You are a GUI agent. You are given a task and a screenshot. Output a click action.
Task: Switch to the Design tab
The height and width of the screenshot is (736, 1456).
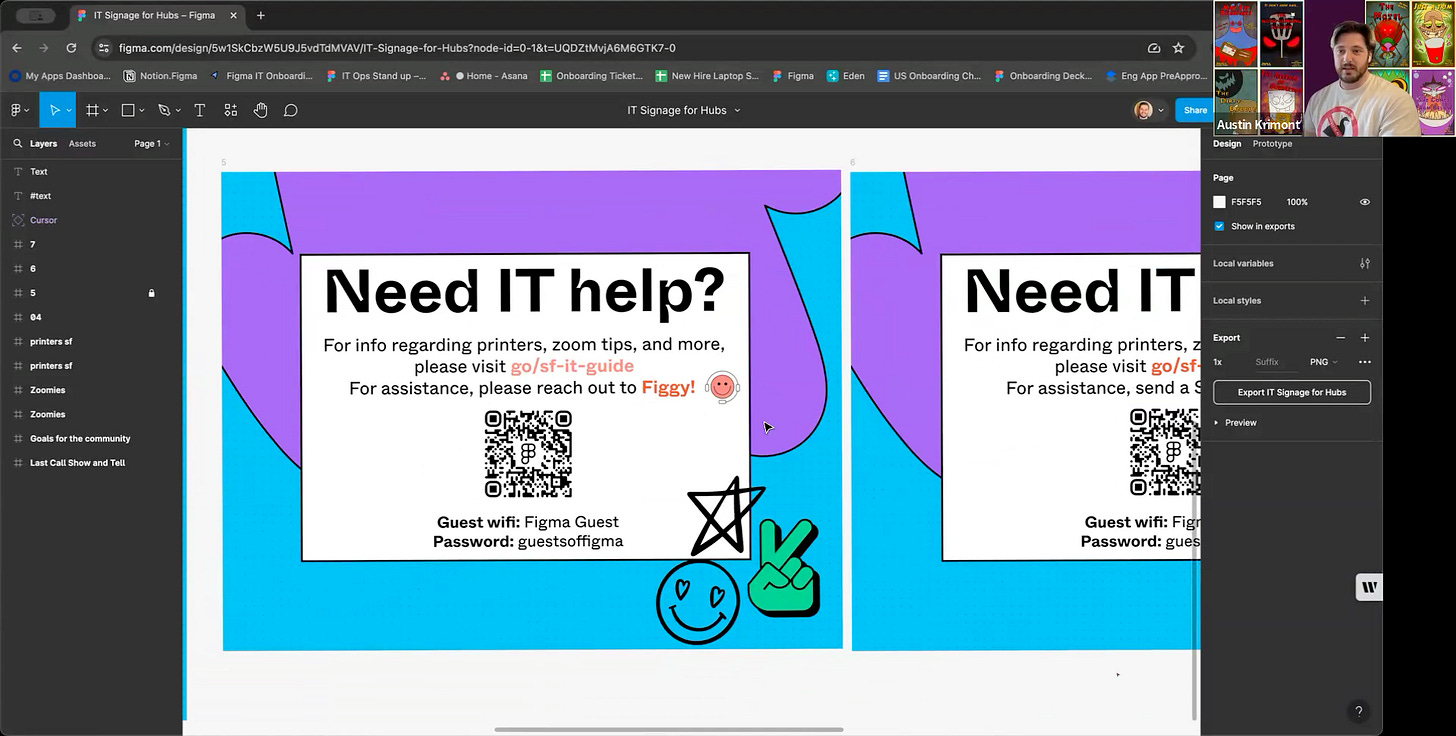(x=1227, y=144)
